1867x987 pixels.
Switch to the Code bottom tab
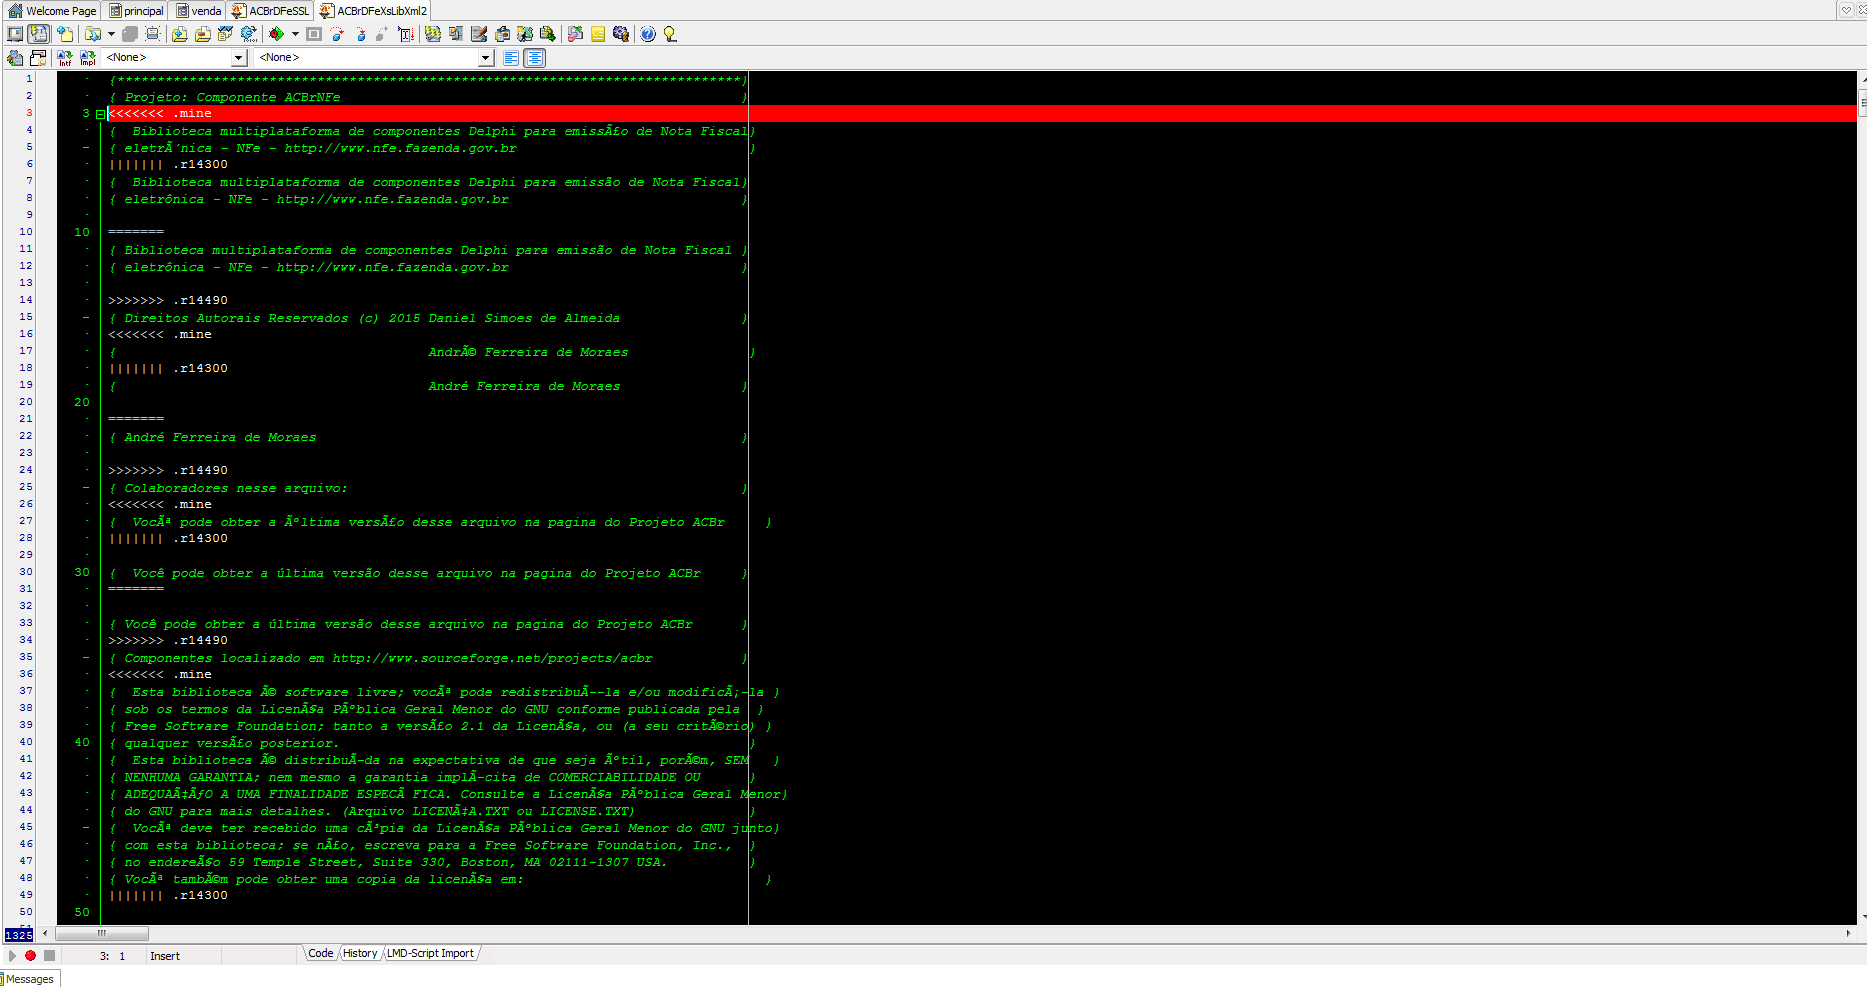point(320,954)
